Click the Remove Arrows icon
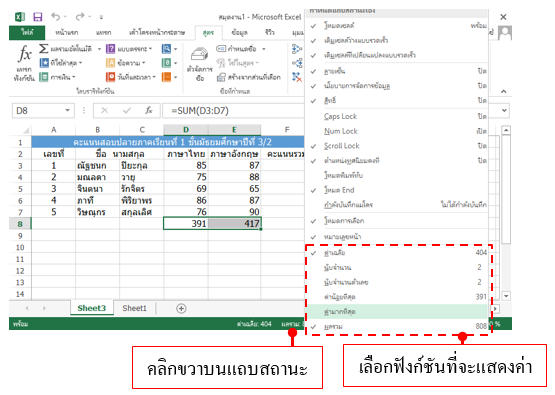555x395 pixels. [297, 77]
